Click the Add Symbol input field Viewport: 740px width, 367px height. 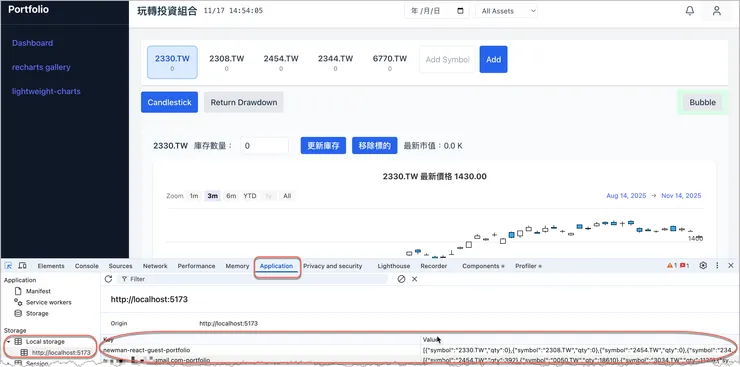447,59
